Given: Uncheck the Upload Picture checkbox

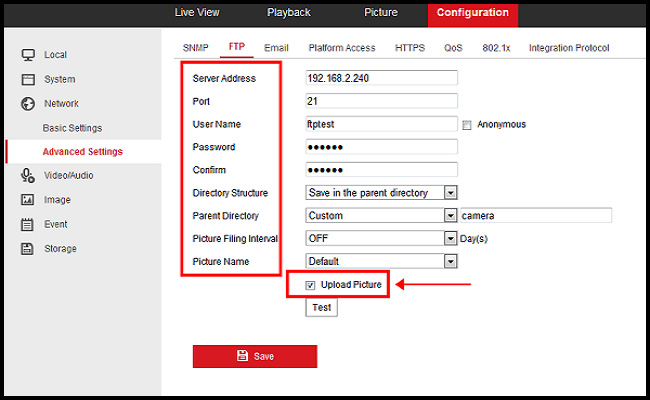Looking at the screenshot, I should tap(310, 286).
